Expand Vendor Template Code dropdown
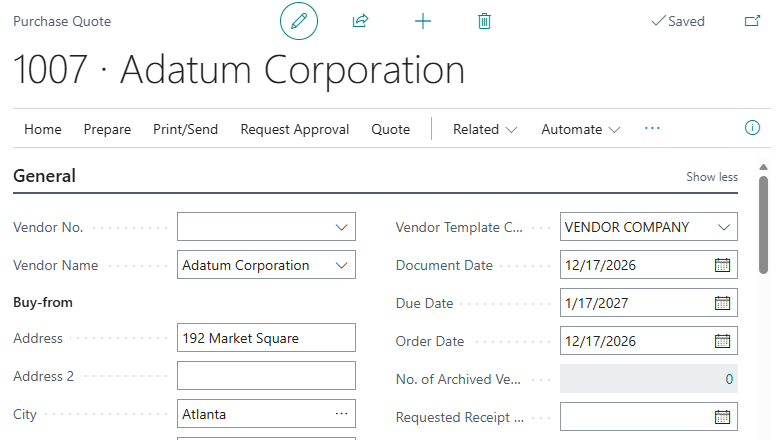Viewport: 780px width, 440px height. pyautogui.click(x=724, y=227)
